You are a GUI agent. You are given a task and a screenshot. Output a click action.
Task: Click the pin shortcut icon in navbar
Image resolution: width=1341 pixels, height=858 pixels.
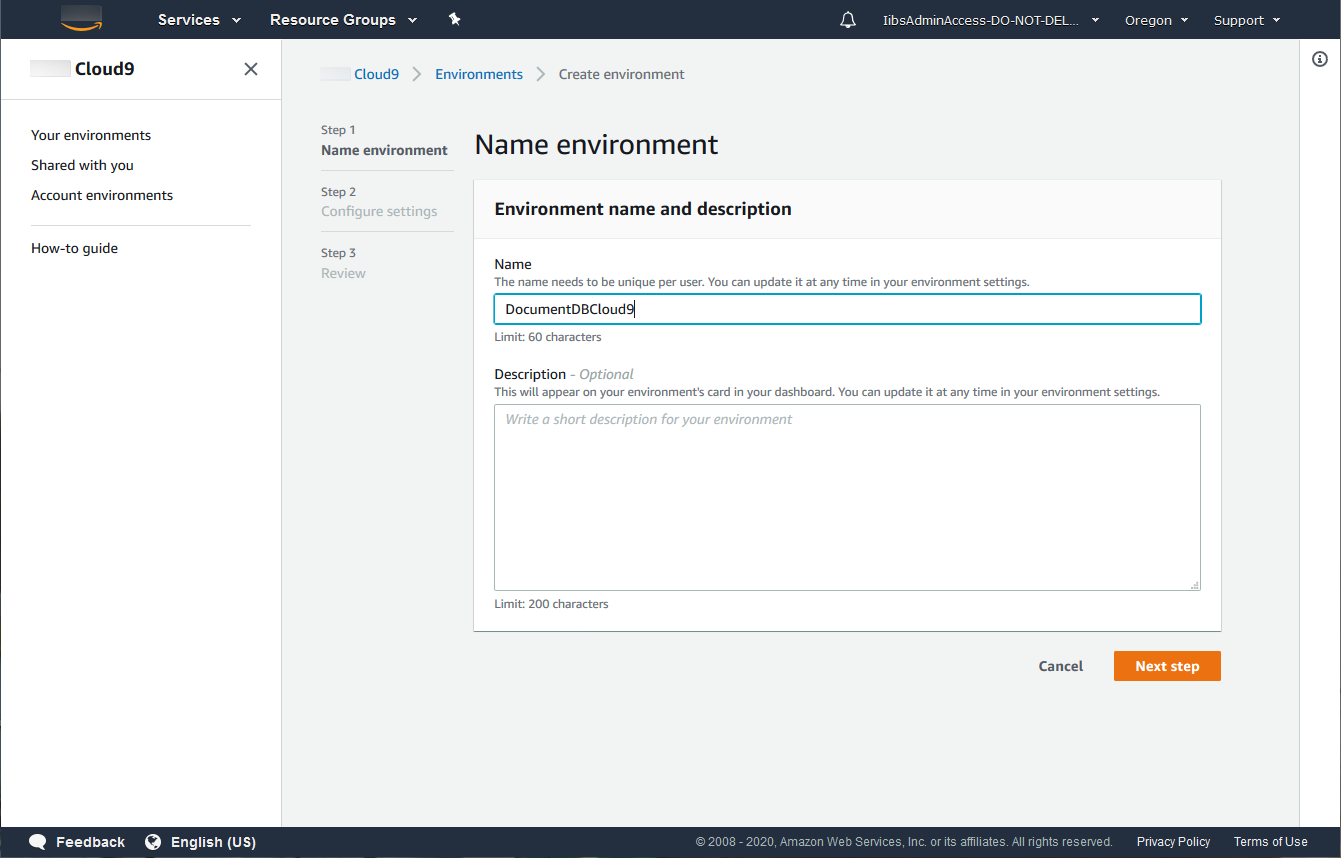pyautogui.click(x=454, y=19)
